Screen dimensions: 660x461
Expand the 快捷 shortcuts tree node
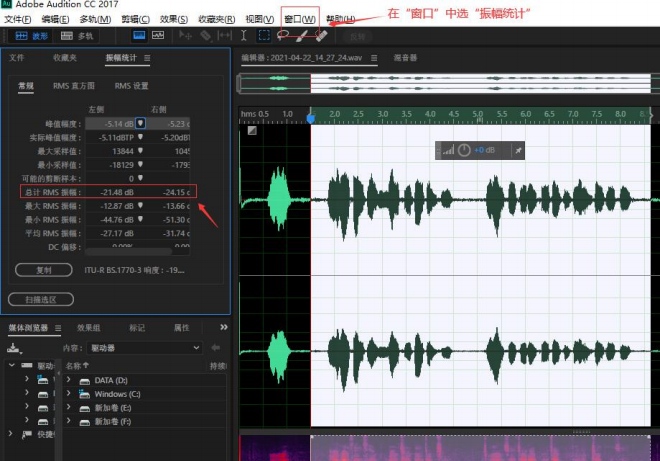[x=11, y=434]
